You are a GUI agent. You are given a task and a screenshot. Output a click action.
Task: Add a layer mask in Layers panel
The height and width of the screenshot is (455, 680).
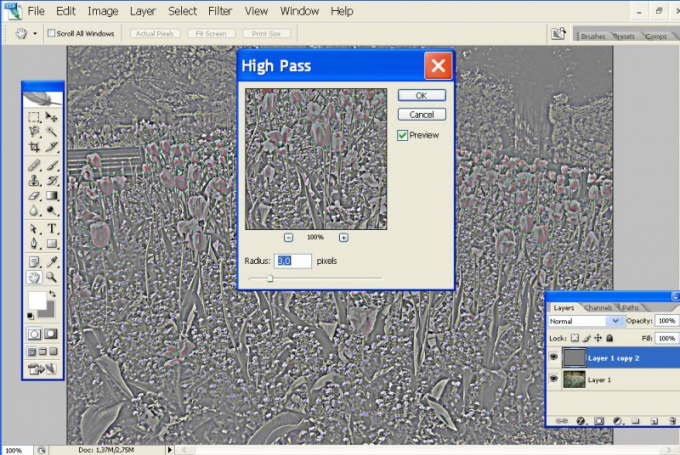point(599,421)
